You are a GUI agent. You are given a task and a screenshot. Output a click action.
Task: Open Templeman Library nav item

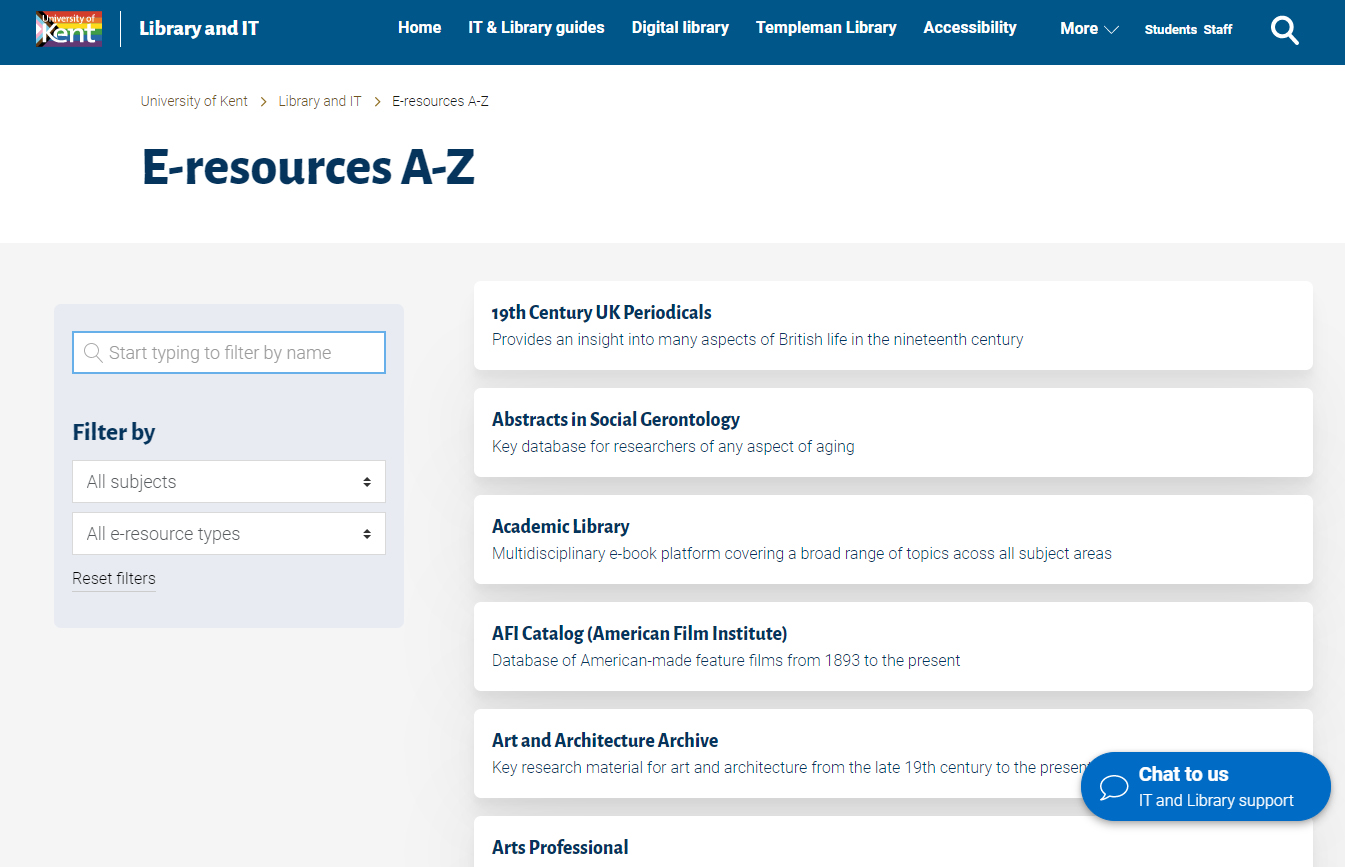pos(826,28)
